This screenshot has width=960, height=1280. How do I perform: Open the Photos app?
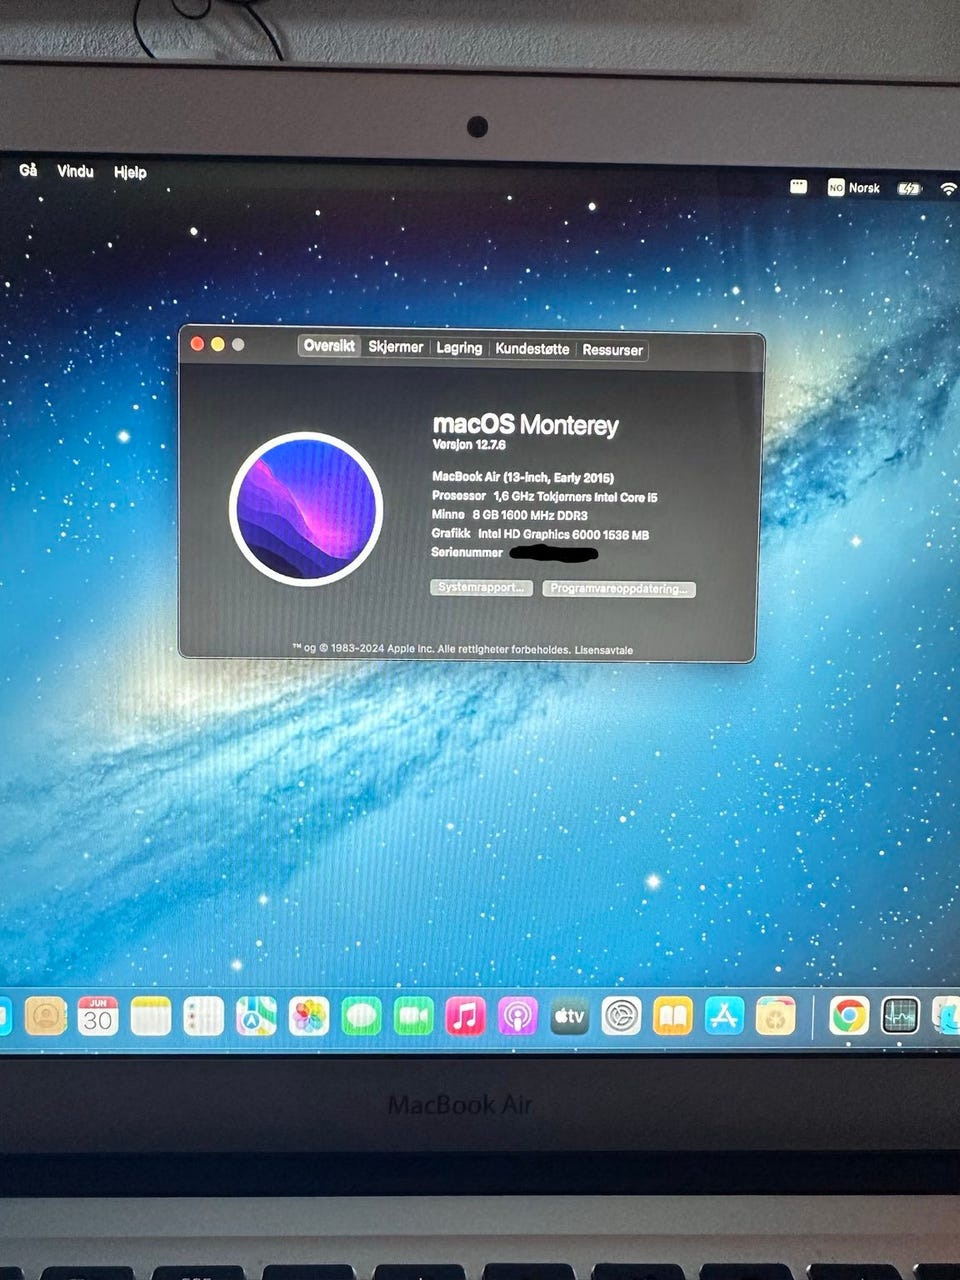click(x=309, y=1017)
